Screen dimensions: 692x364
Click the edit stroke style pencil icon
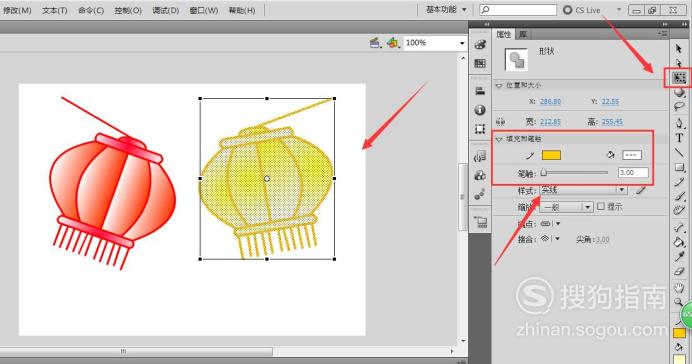(641, 190)
